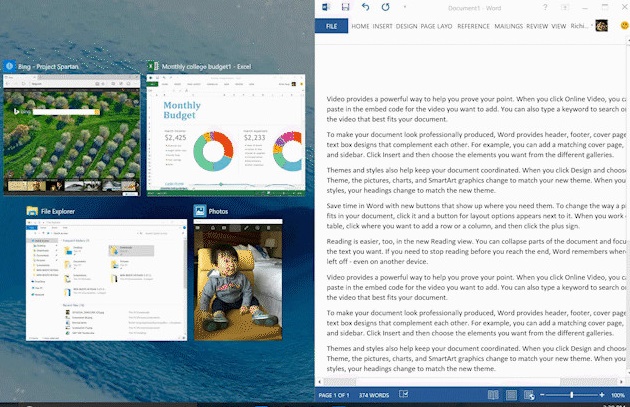Click the 374 WORDS count in status bar
Image resolution: width=630 pixels, height=407 pixels.
click(x=374, y=395)
